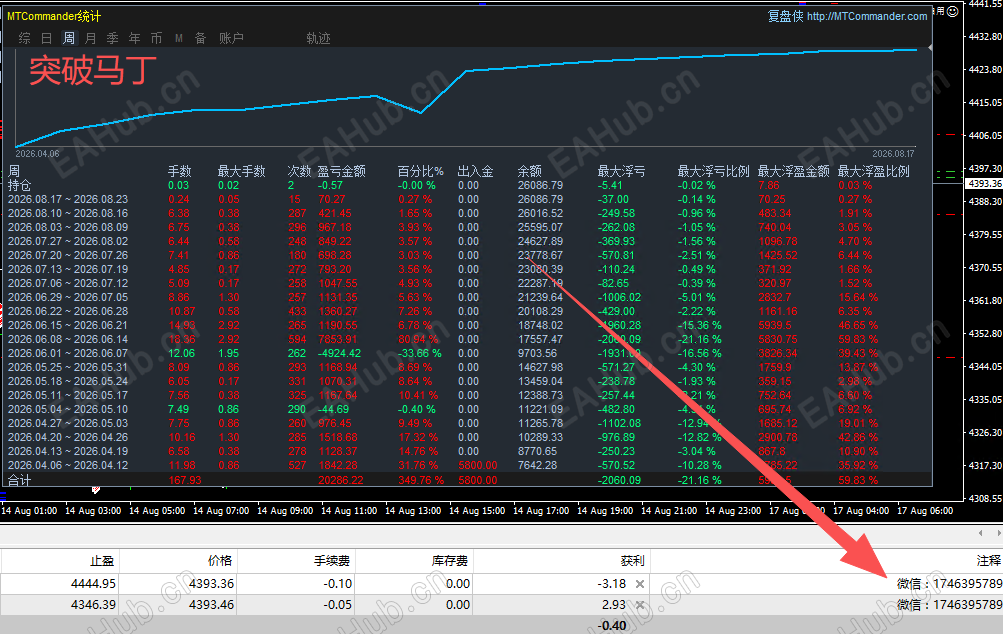Screen dimensions: 1003x634
Task: Click the 盈亏金额 column heading
Action: (342, 171)
